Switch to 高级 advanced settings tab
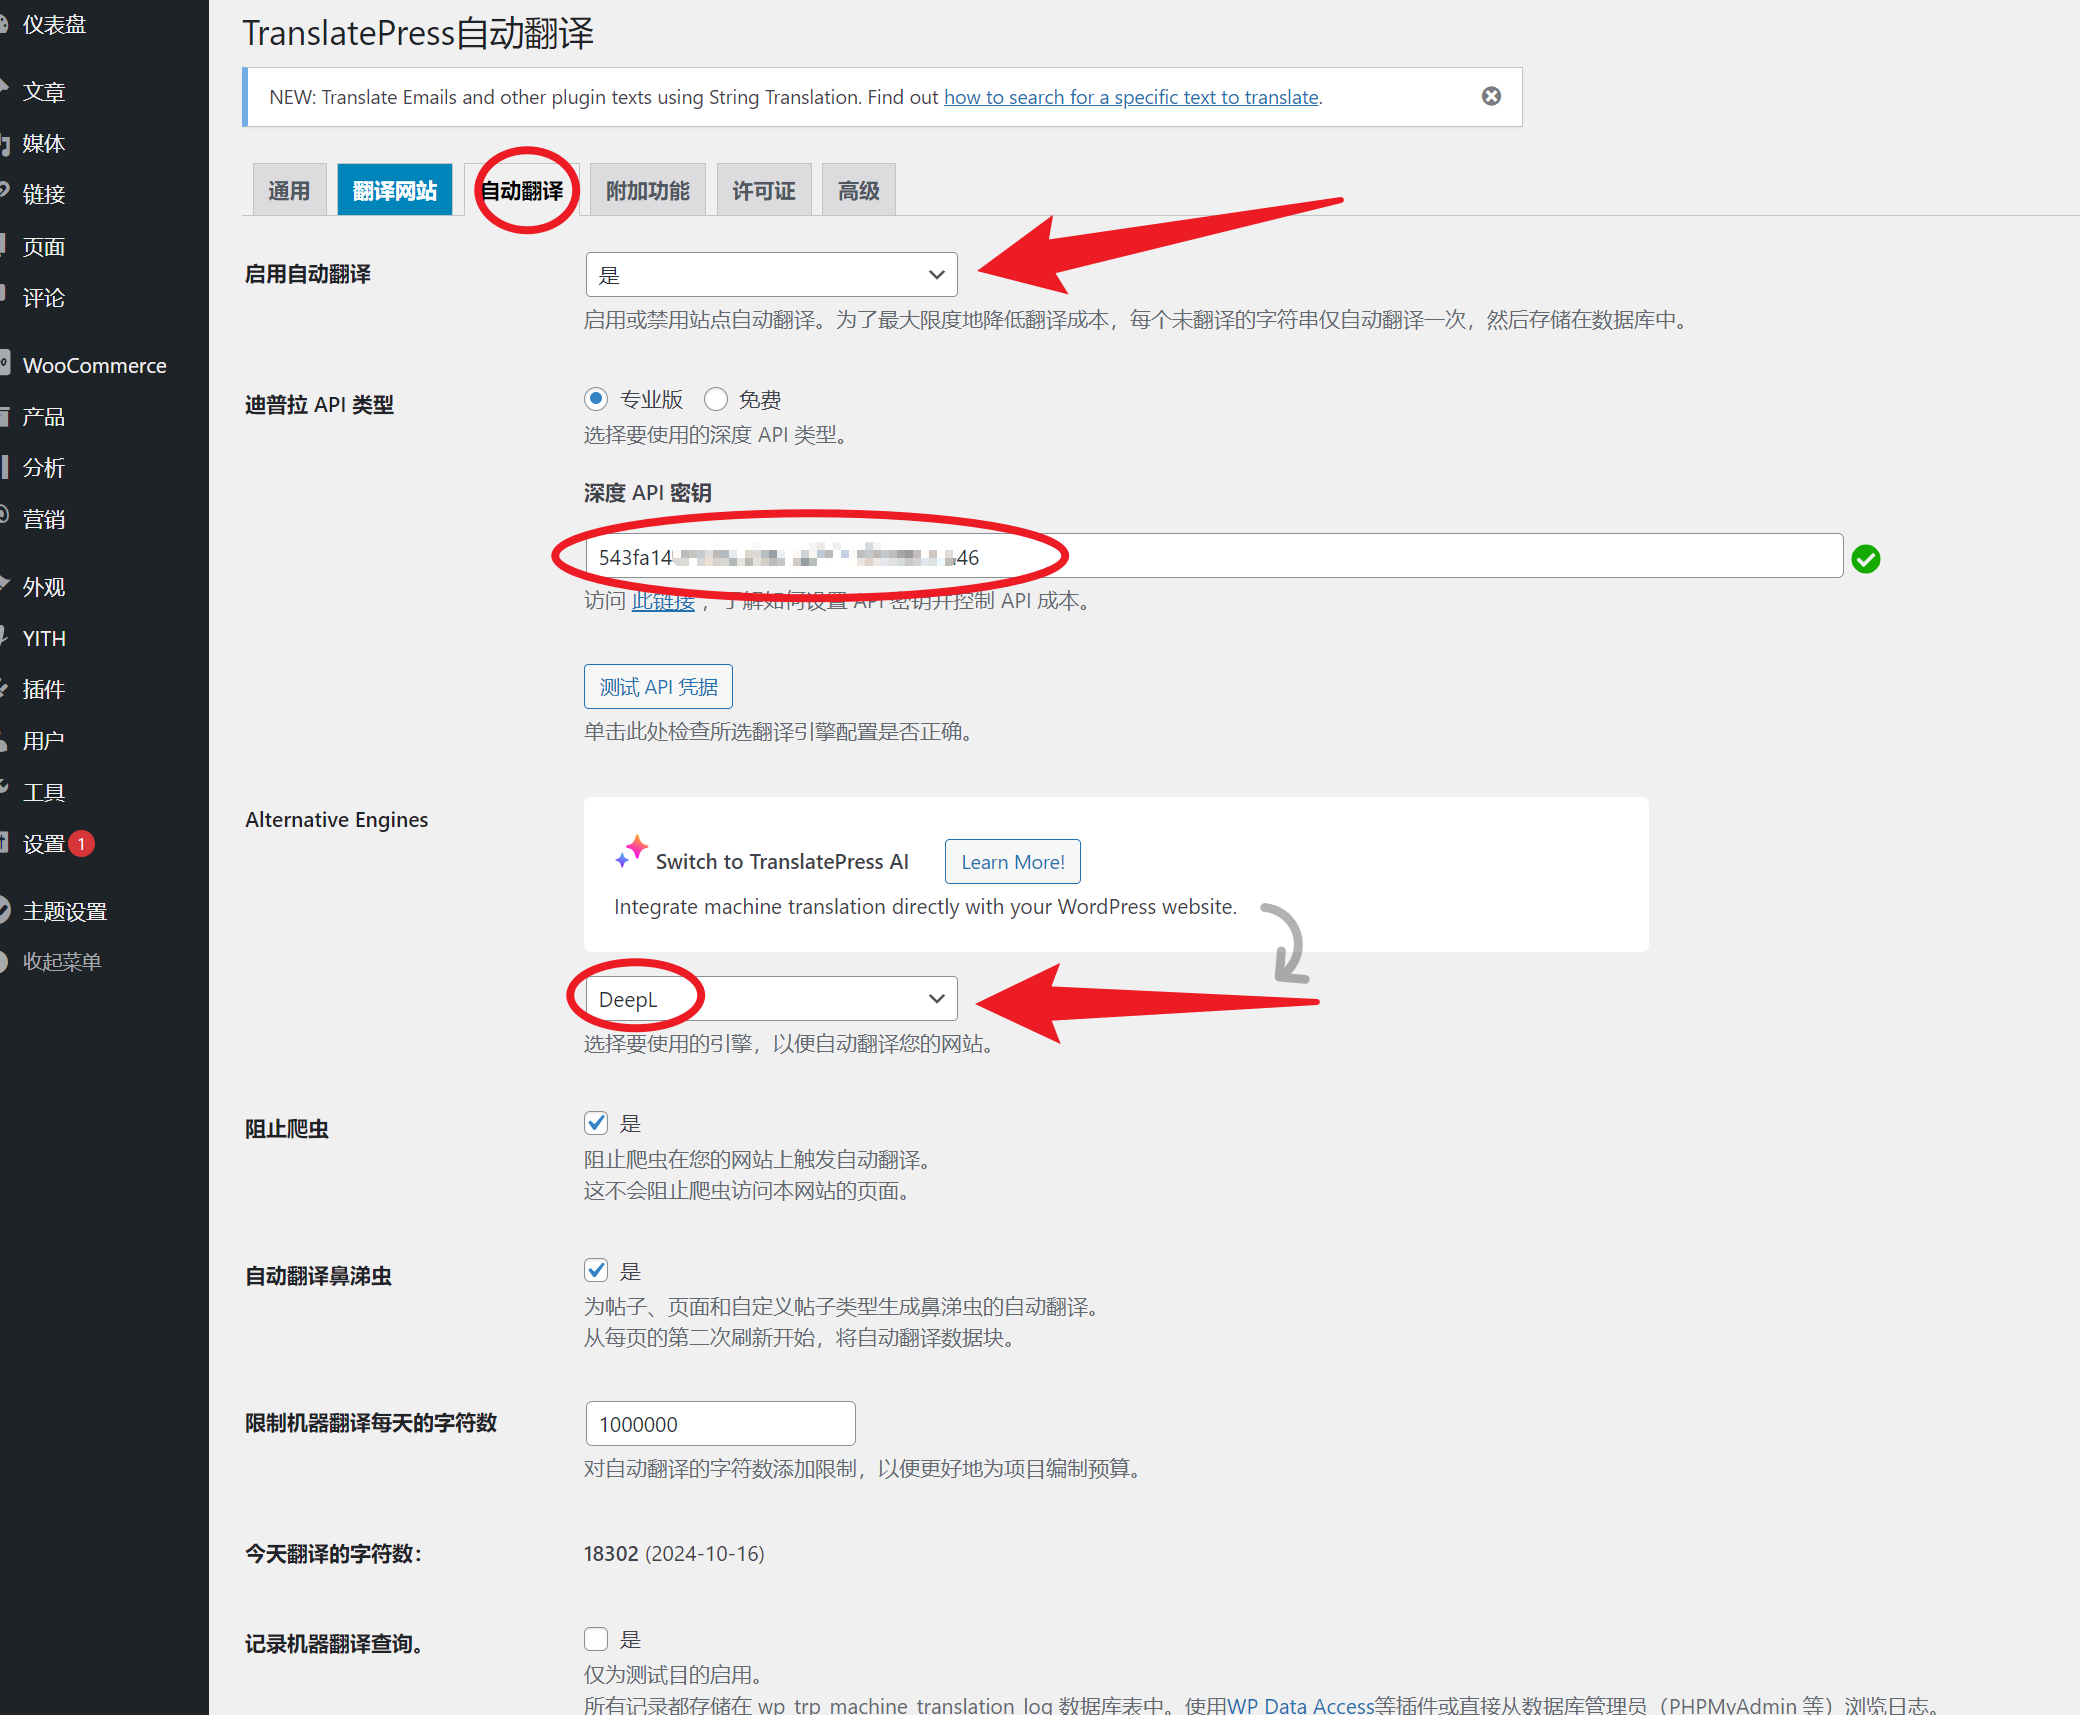 [x=860, y=188]
